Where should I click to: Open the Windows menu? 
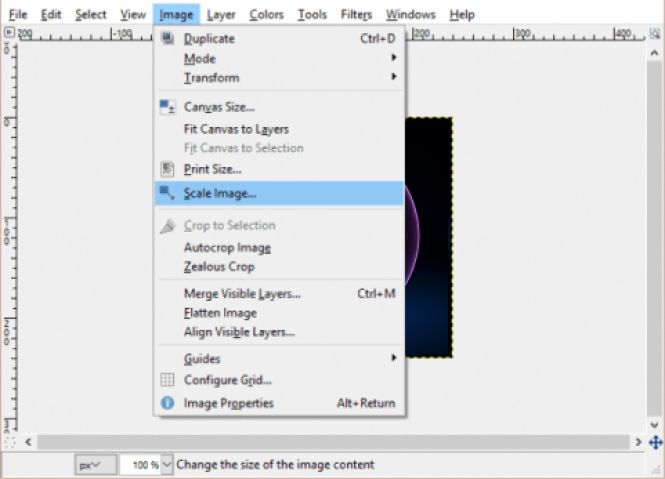pyautogui.click(x=410, y=15)
